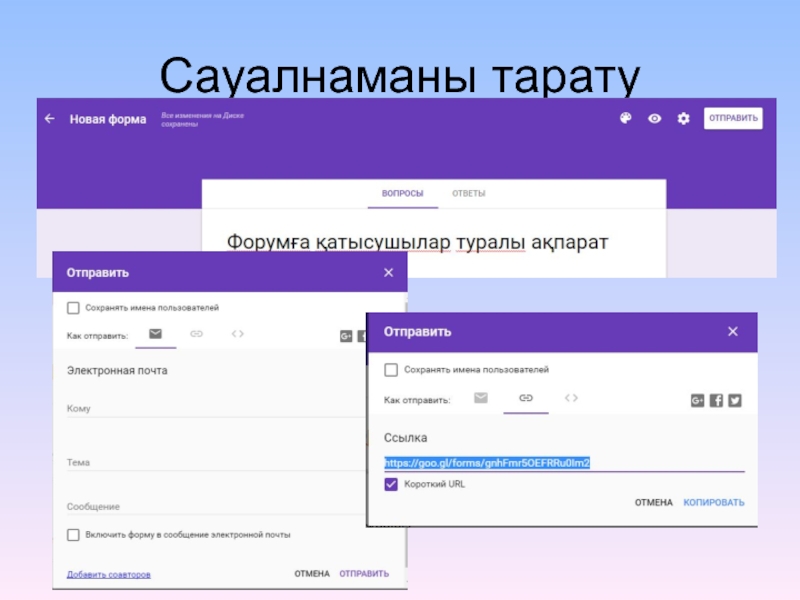This screenshot has width=800, height=600.
Task: Share via Facebook icon in right dialog
Action: 716,401
